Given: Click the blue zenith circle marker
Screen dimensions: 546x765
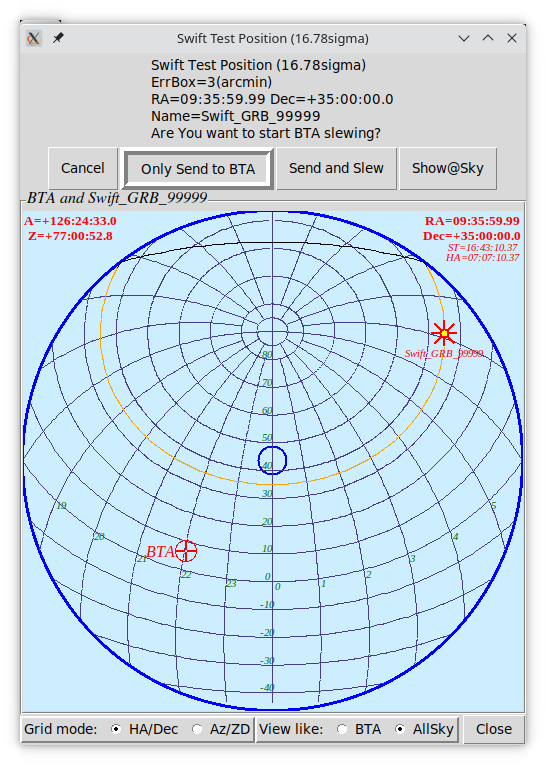Looking at the screenshot, I should (x=272, y=460).
